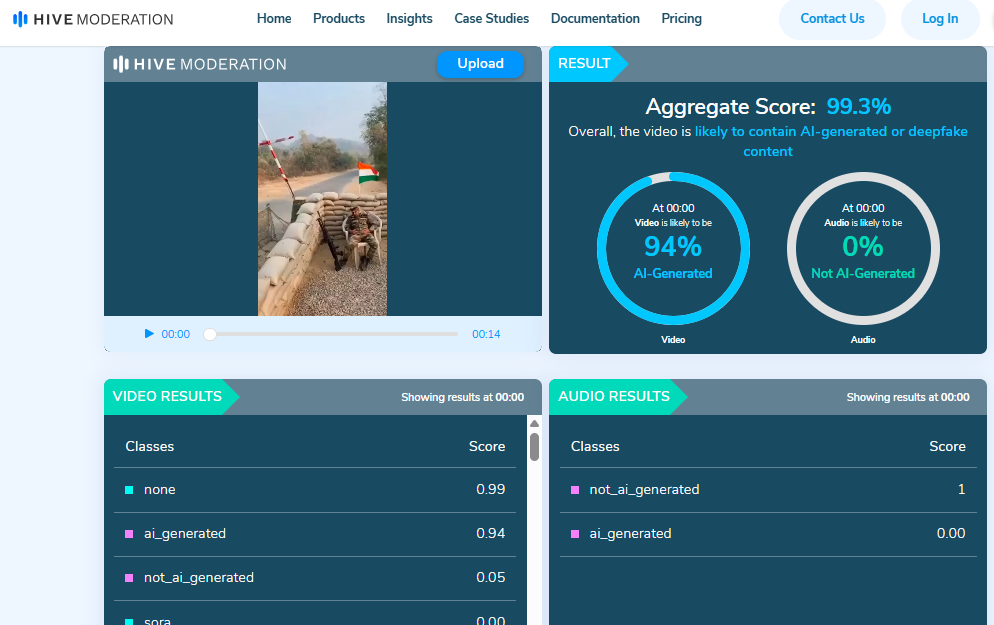Click the Contact Us button
The height and width of the screenshot is (625, 994).
[x=832, y=19]
